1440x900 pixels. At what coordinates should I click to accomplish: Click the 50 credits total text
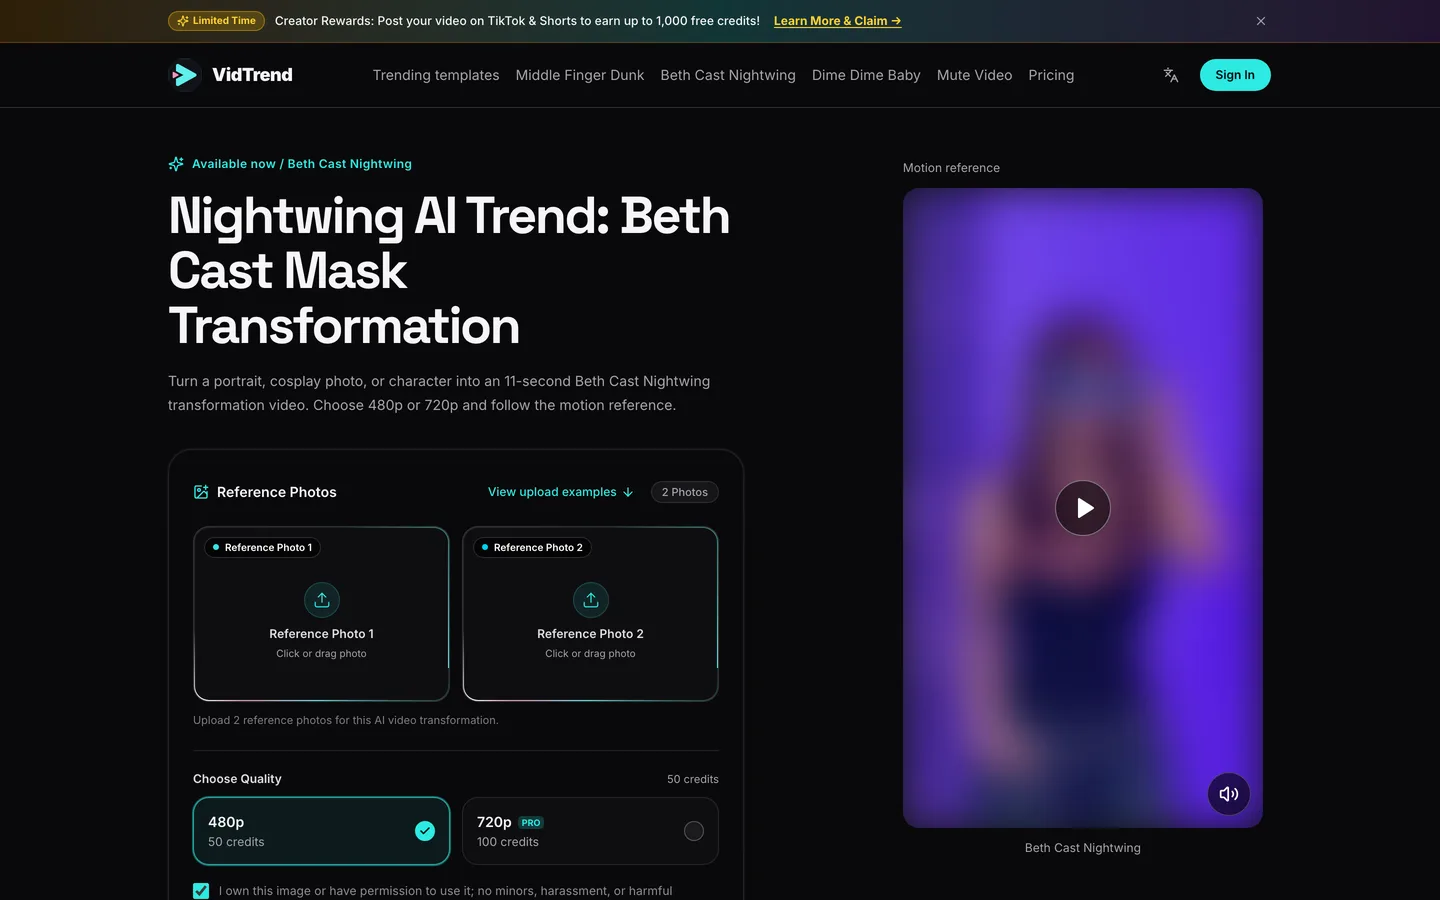click(x=693, y=779)
